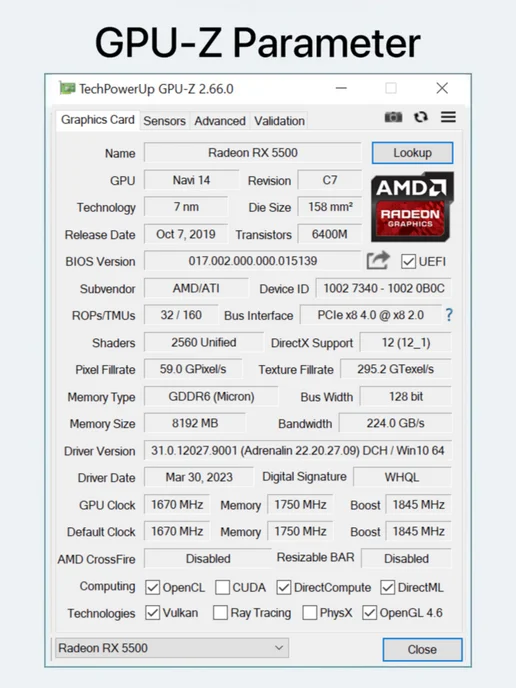Click the AMD Radeon Graphics logo
The height and width of the screenshot is (688, 516).
pos(411,207)
